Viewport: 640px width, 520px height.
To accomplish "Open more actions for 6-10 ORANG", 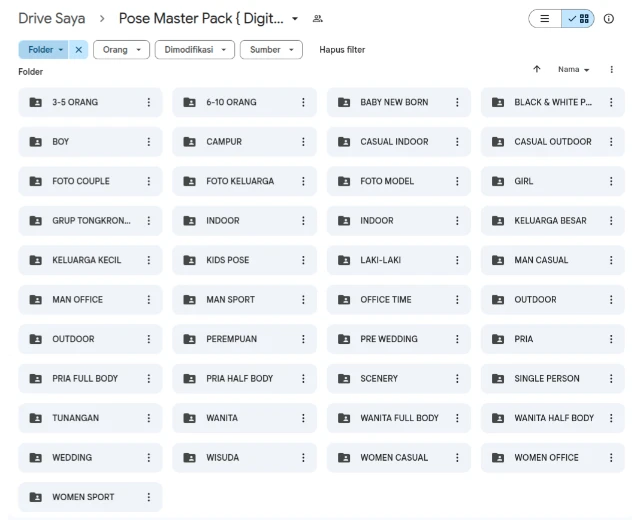I will click(303, 102).
